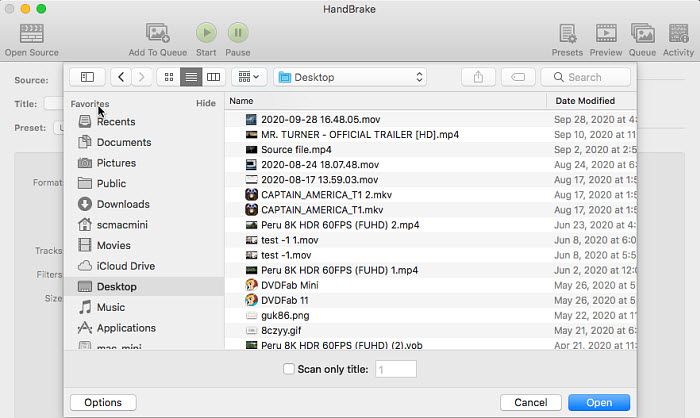Click the Share button in dialog
This screenshot has height=418, width=700.
478,77
